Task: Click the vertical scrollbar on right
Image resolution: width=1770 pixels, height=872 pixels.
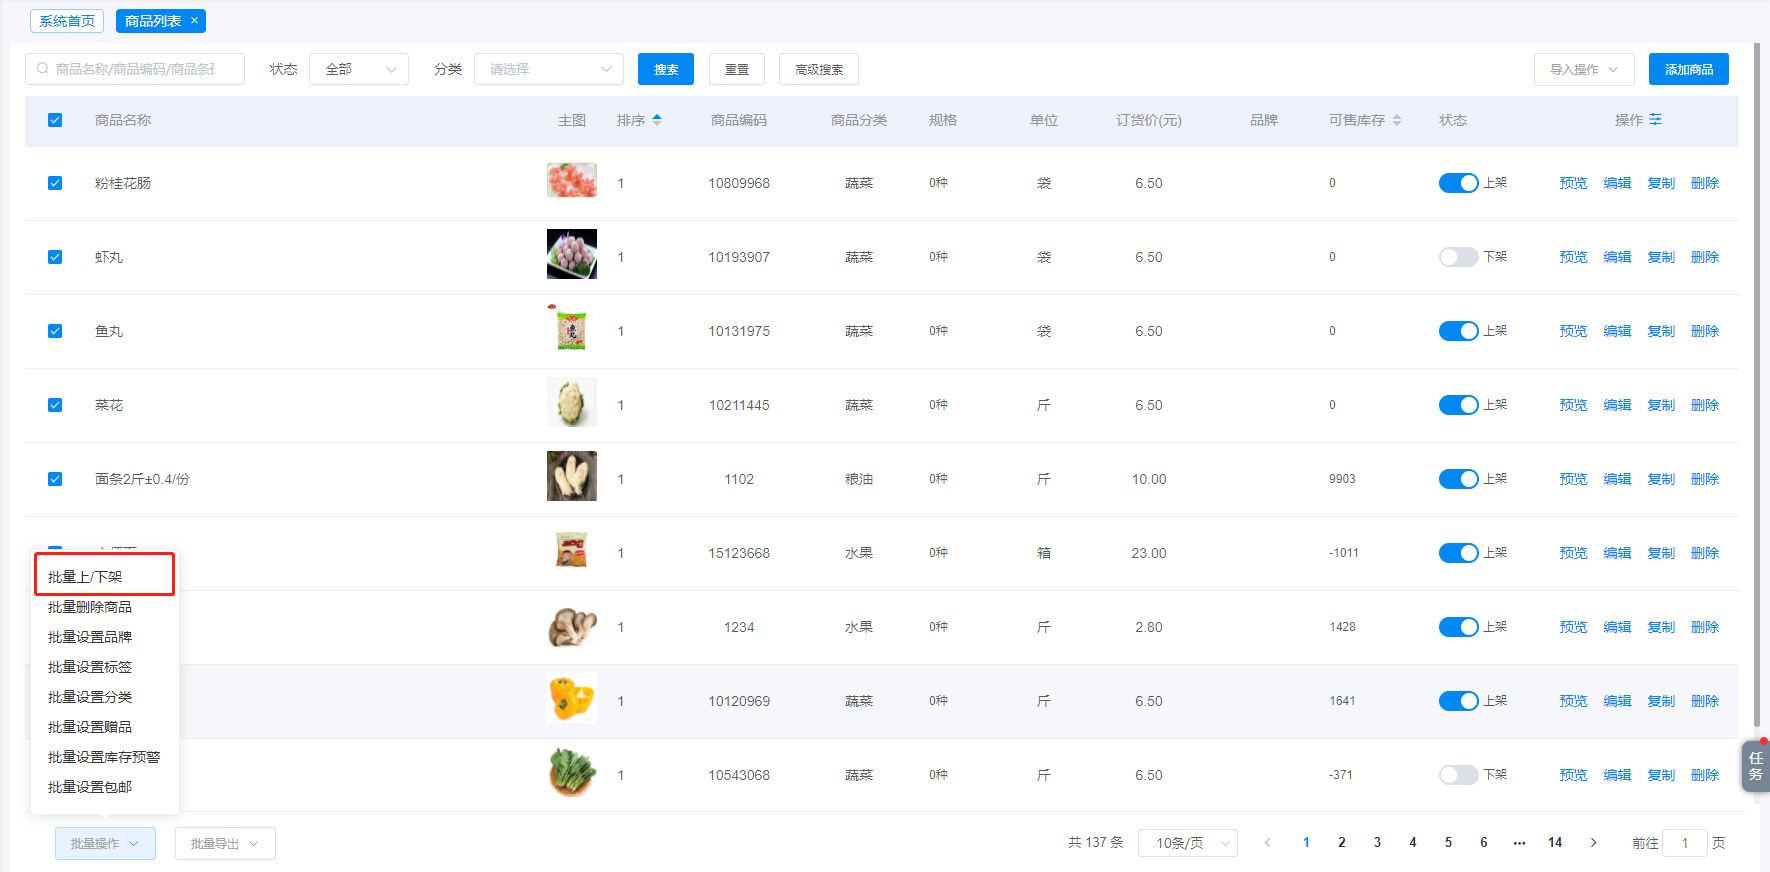Action: coord(1757,385)
